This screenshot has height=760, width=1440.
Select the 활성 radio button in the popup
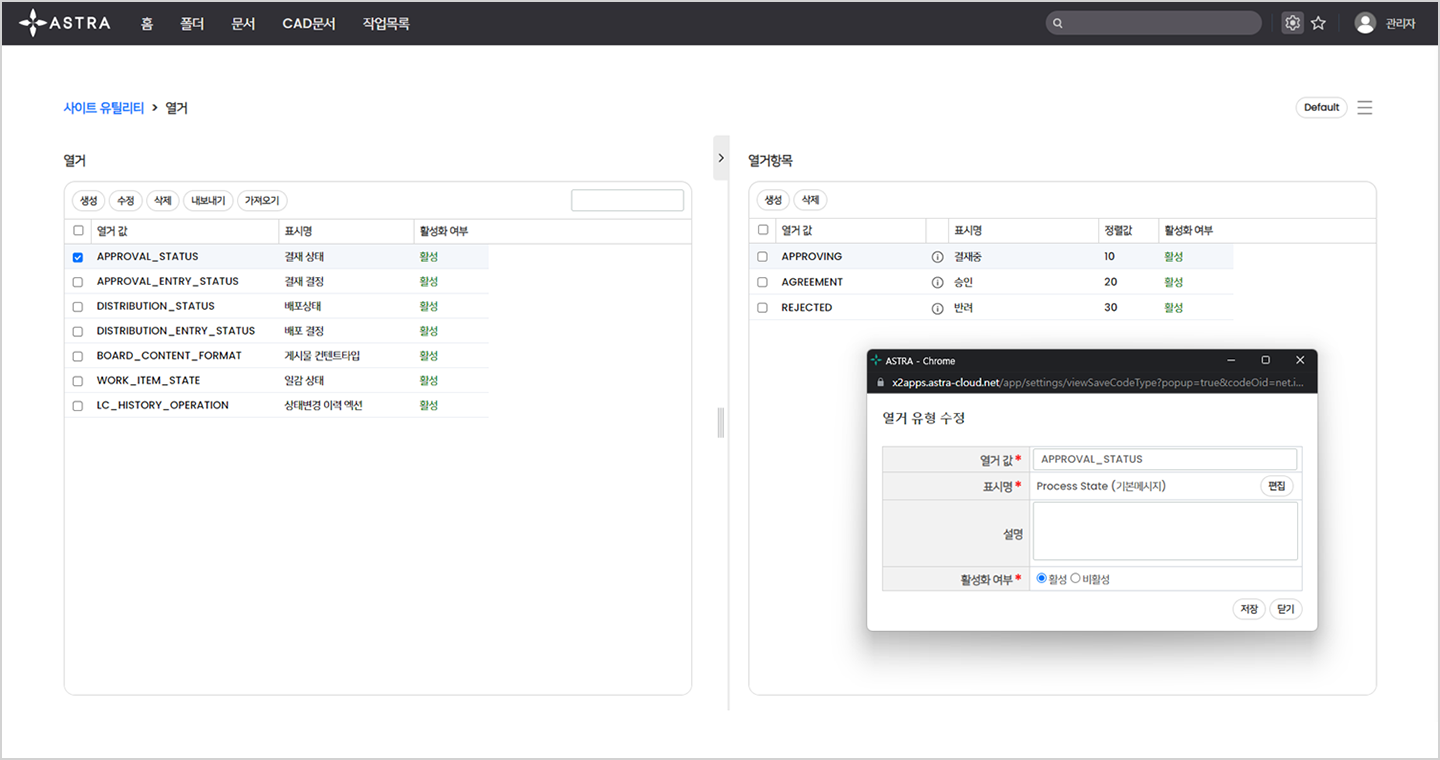click(1042, 578)
